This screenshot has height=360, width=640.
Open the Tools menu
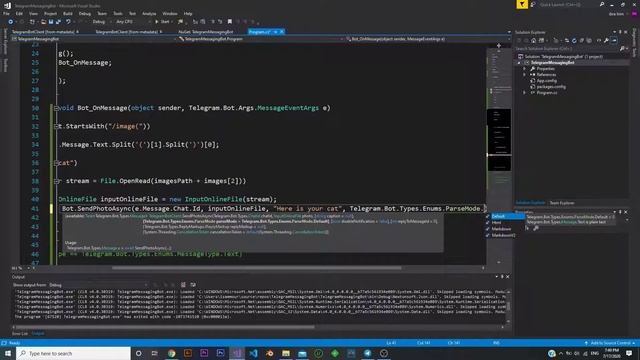pyautogui.click(x=118, y=13)
